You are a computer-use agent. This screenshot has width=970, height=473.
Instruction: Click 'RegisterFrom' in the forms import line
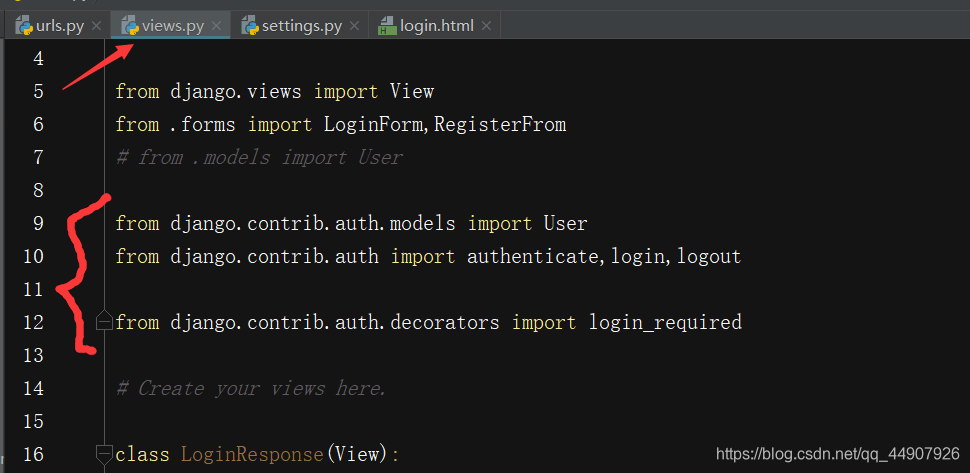pyautogui.click(x=500, y=125)
